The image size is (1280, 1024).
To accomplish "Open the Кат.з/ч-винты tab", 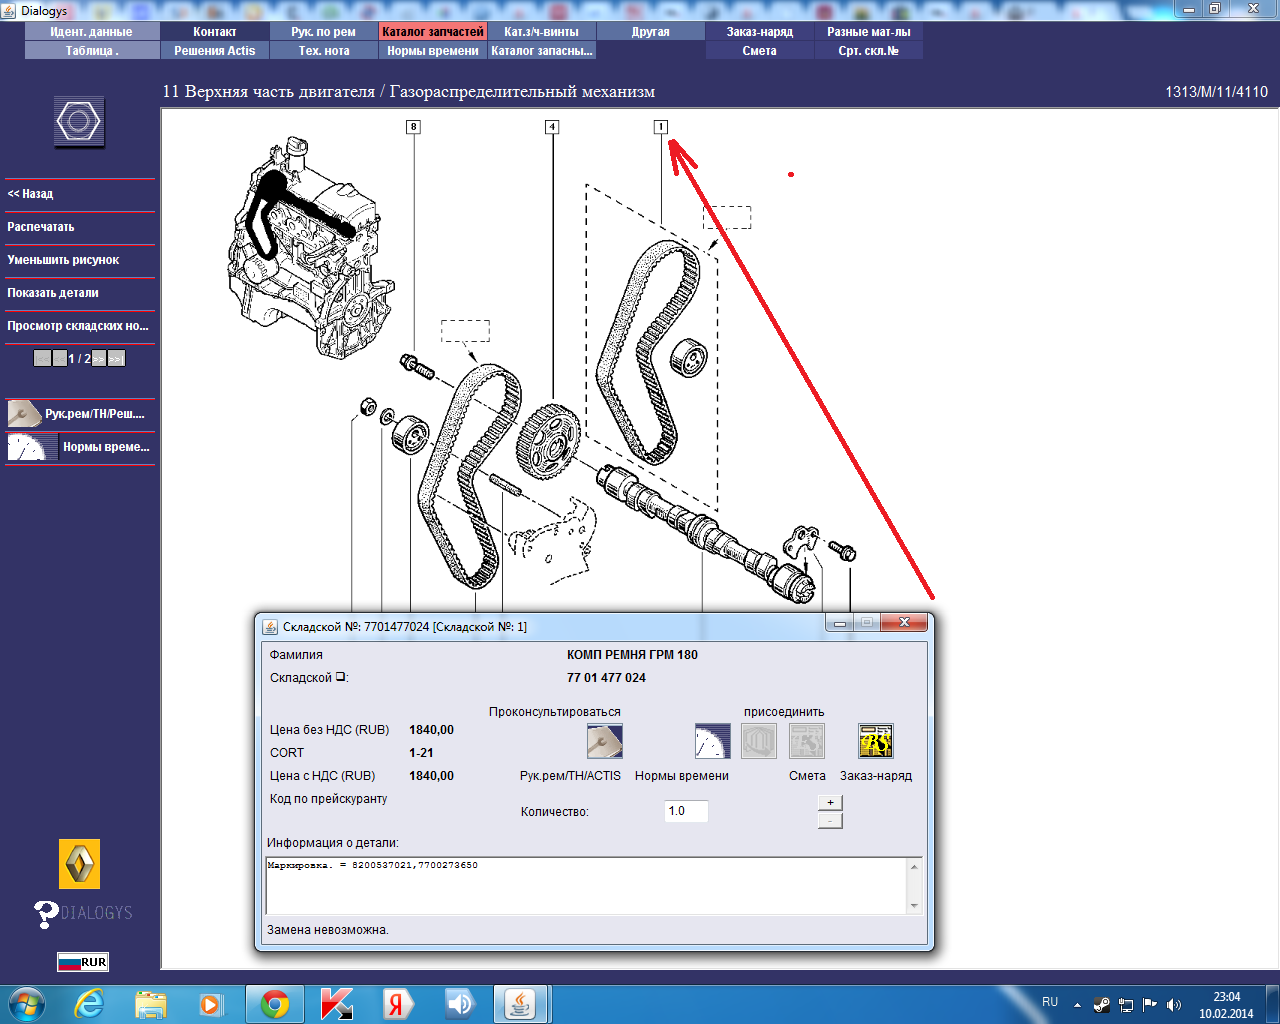I will (x=542, y=32).
